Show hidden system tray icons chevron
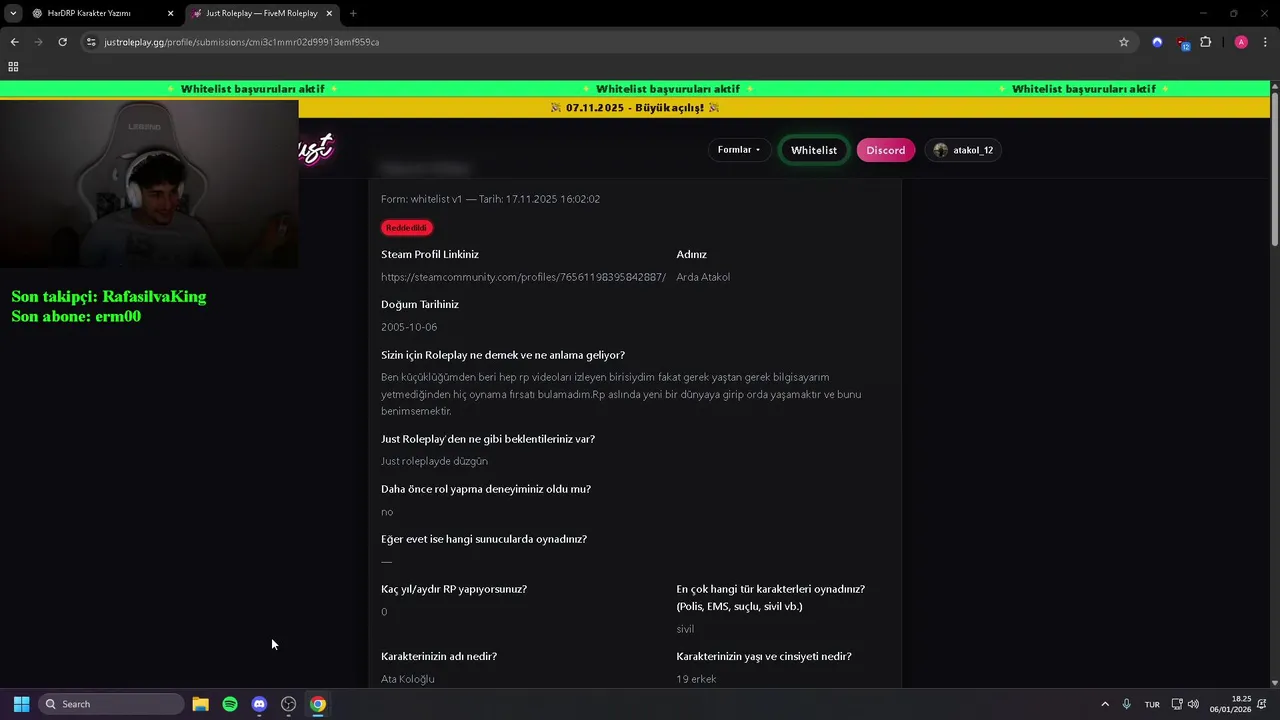 [x=1105, y=704]
